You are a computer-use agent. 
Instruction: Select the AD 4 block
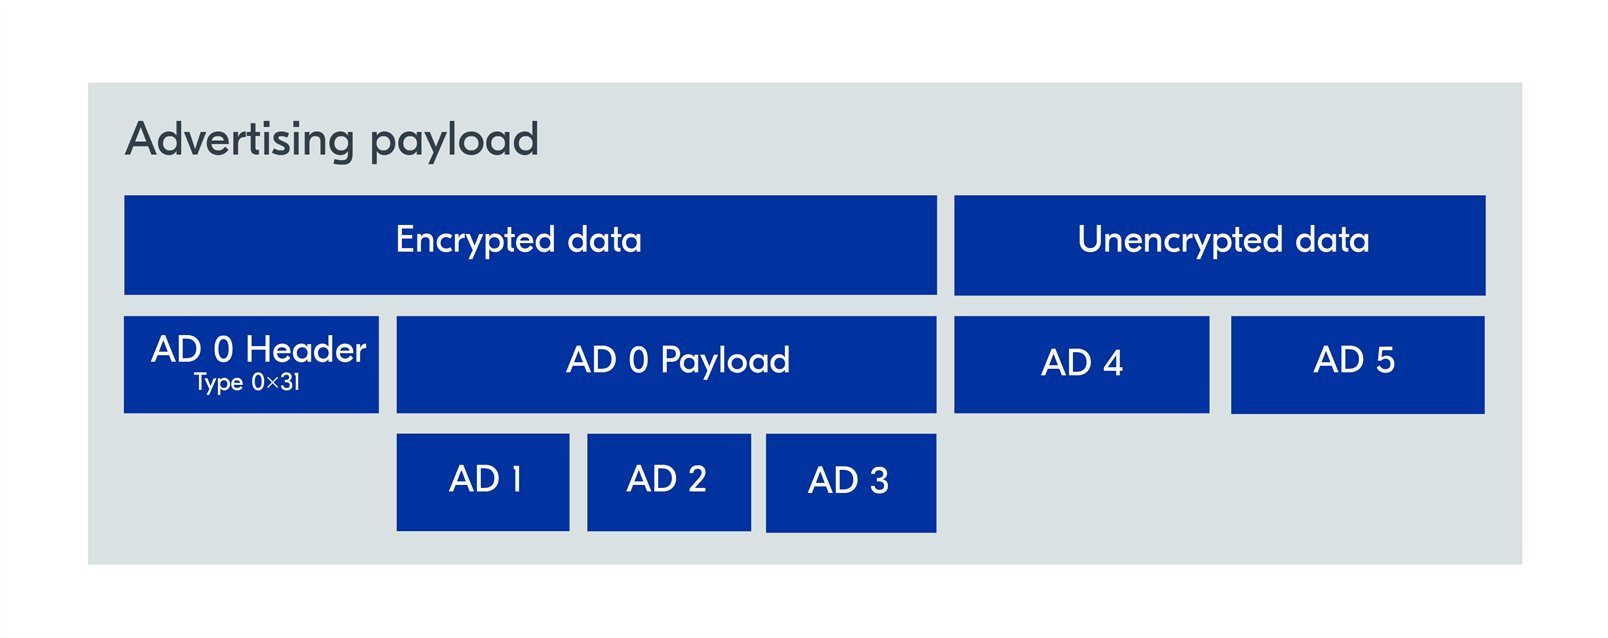click(x=1082, y=364)
